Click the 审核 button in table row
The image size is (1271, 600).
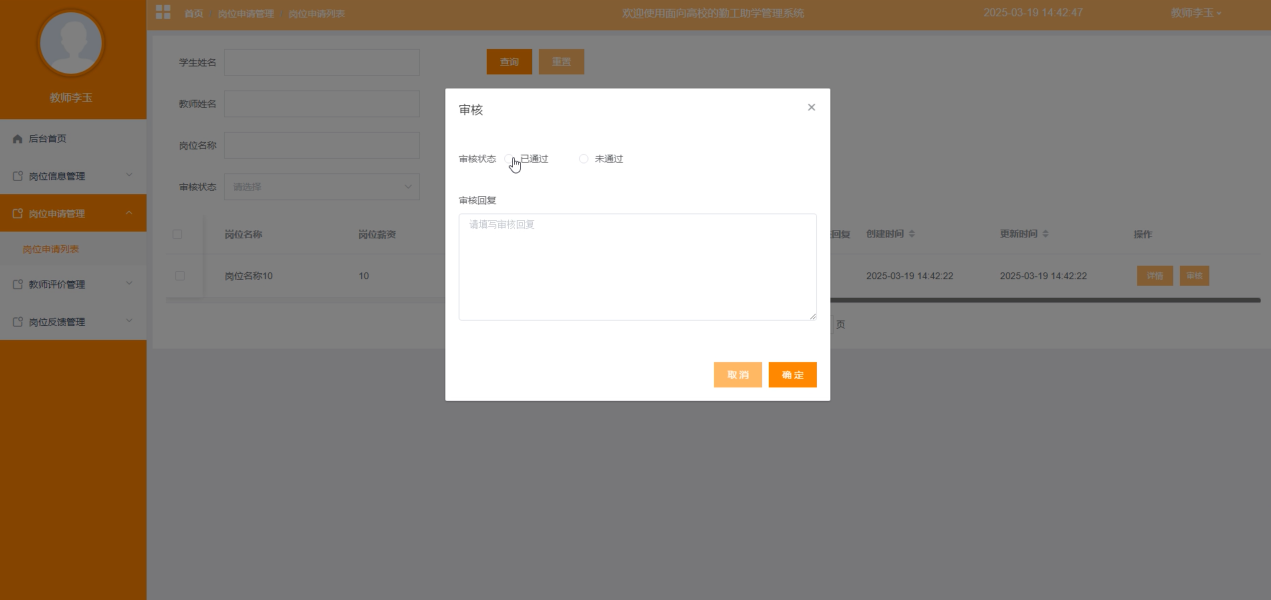pyautogui.click(x=1194, y=275)
